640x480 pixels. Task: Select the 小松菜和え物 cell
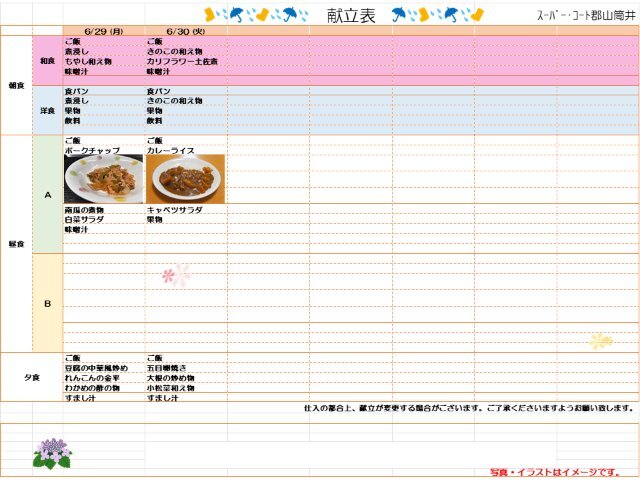click(171, 388)
